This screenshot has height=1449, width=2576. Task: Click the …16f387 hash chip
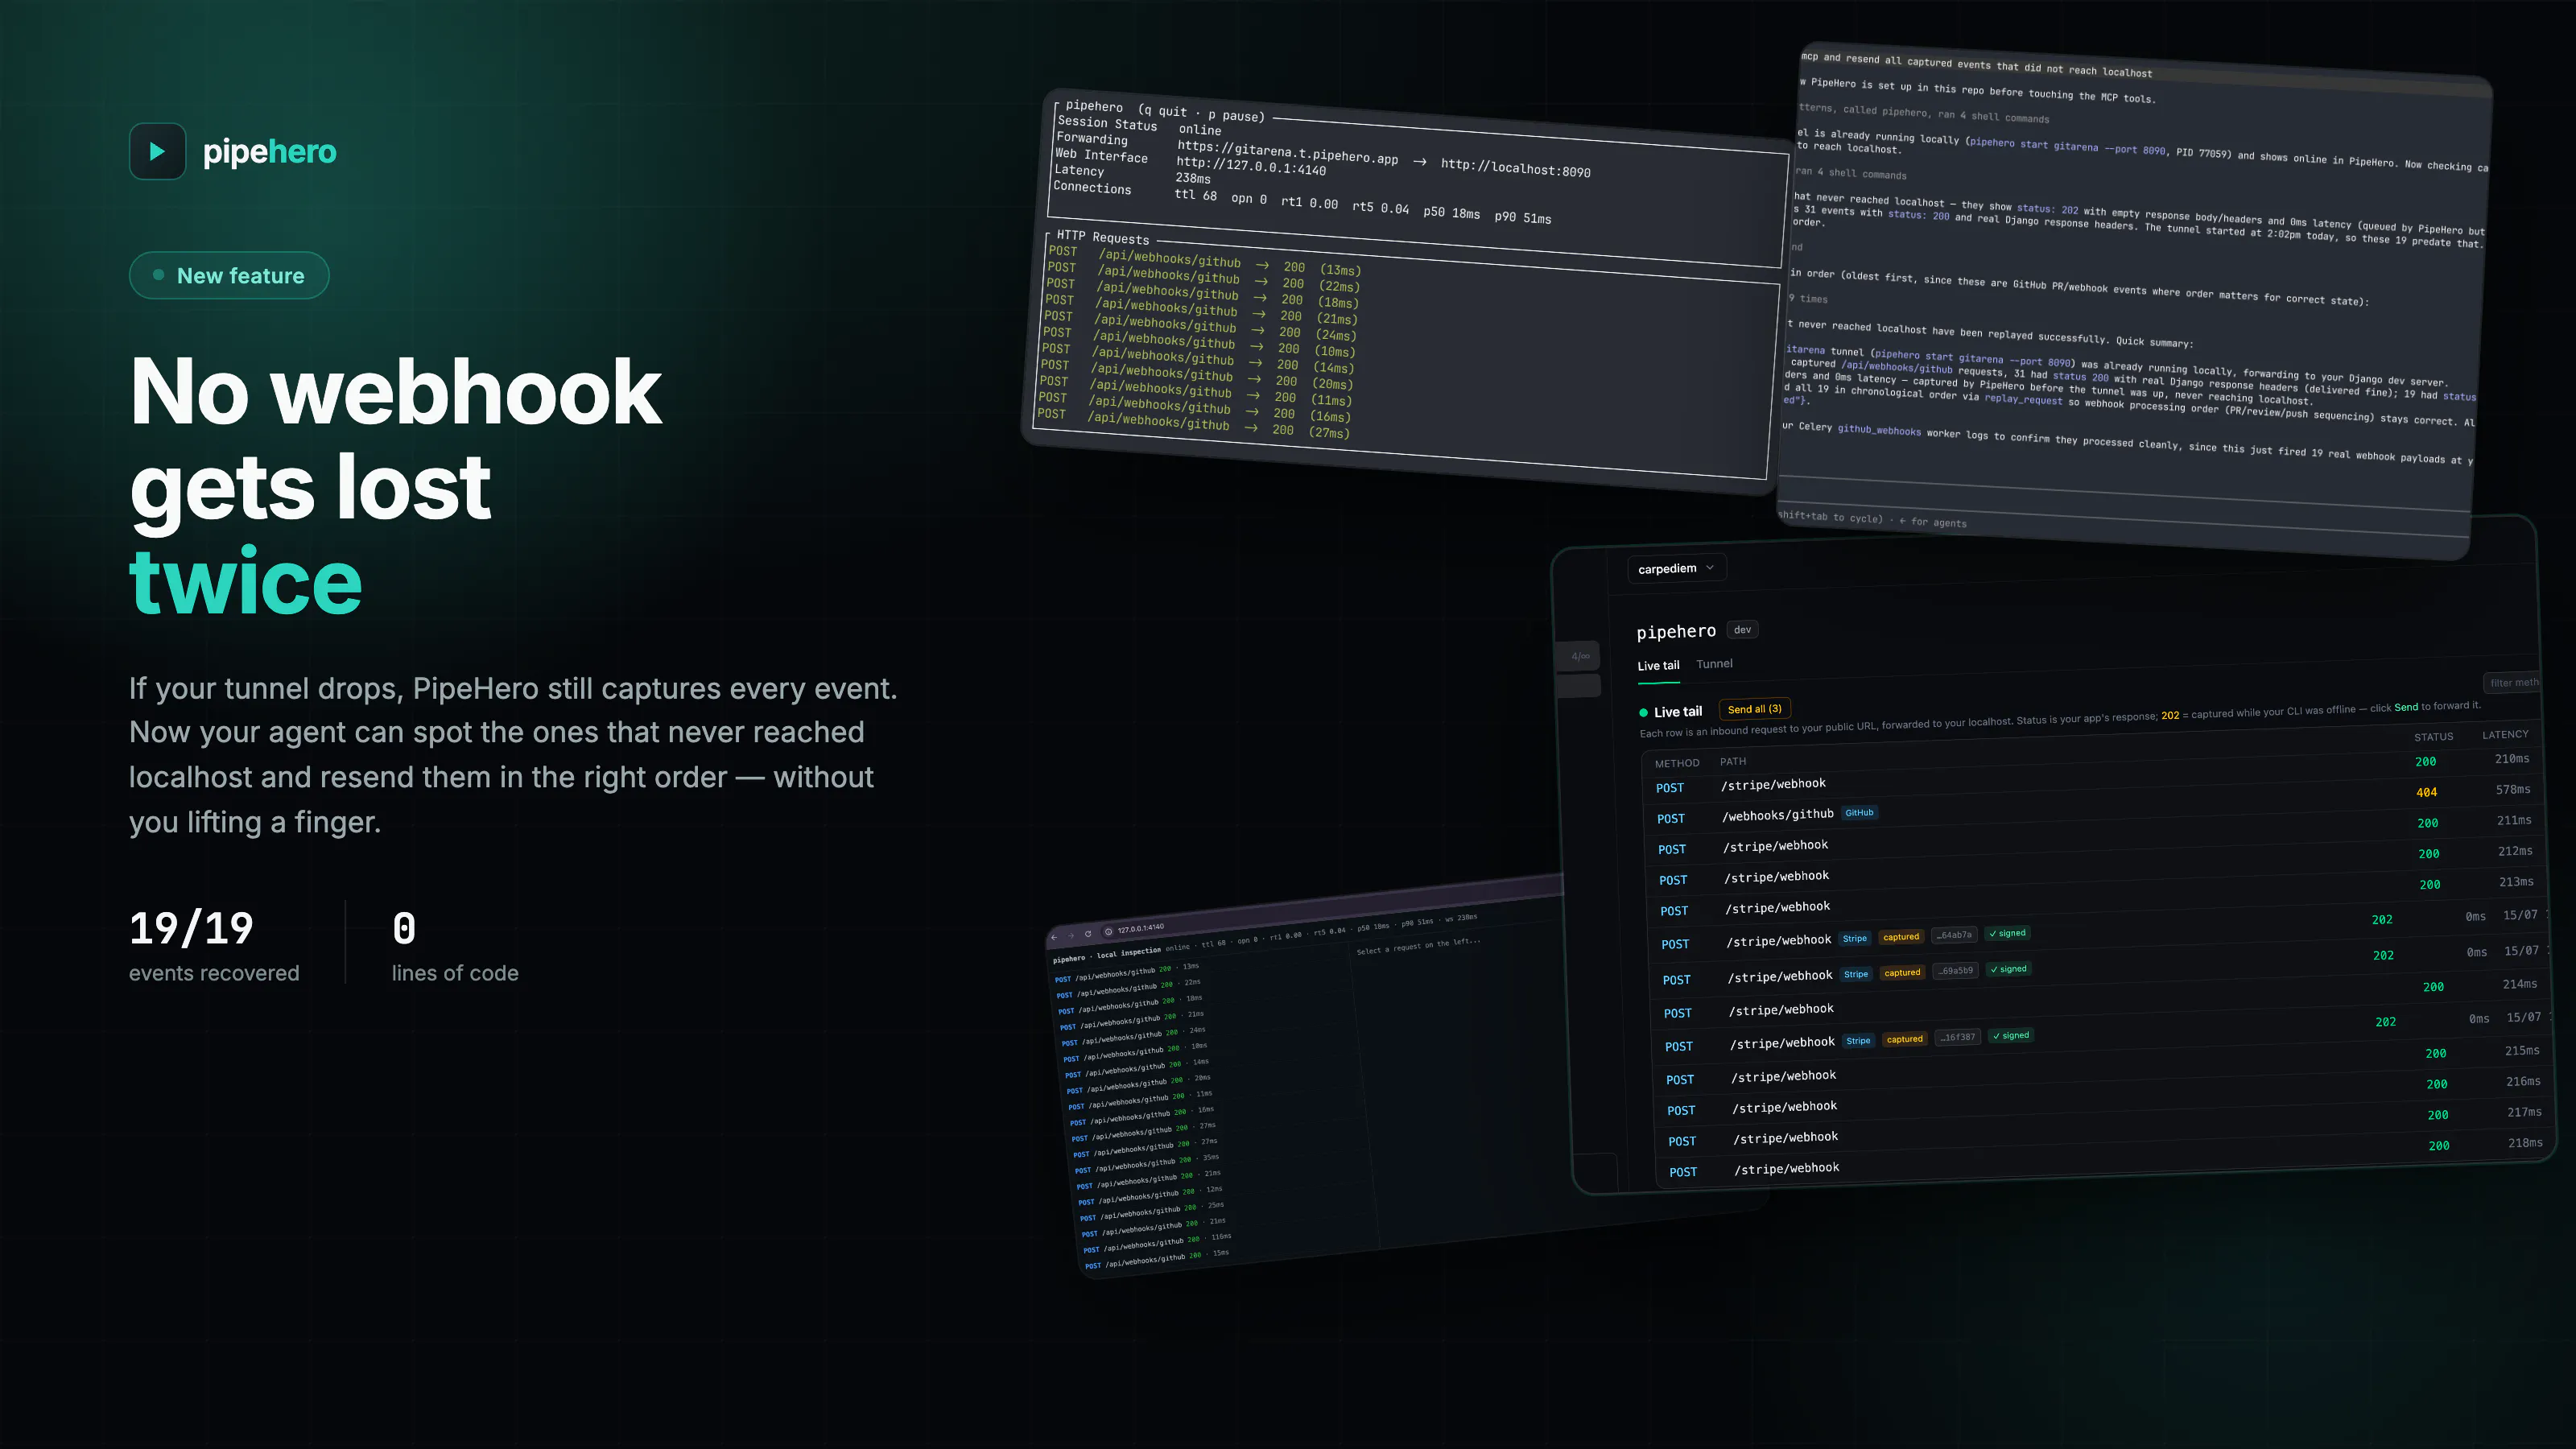click(x=1958, y=1037)
